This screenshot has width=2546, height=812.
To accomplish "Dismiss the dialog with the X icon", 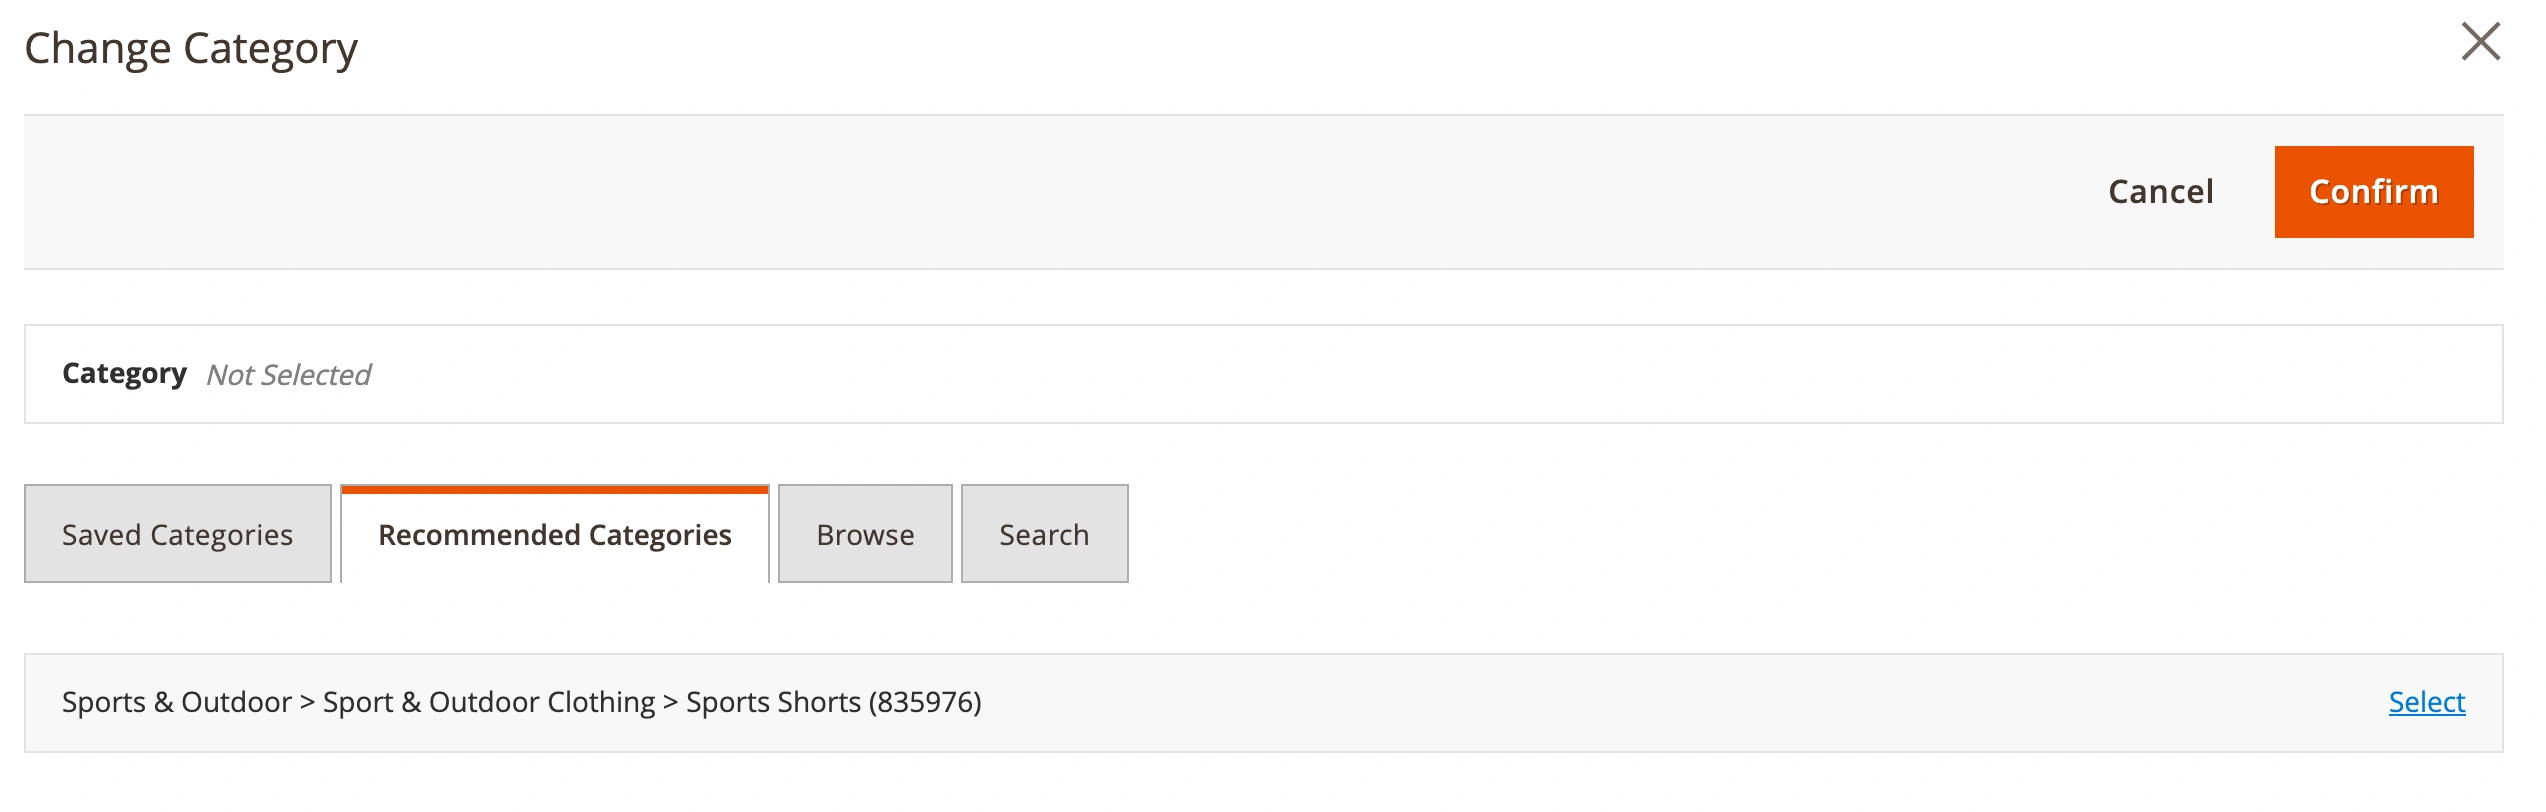I will 2480,42.
